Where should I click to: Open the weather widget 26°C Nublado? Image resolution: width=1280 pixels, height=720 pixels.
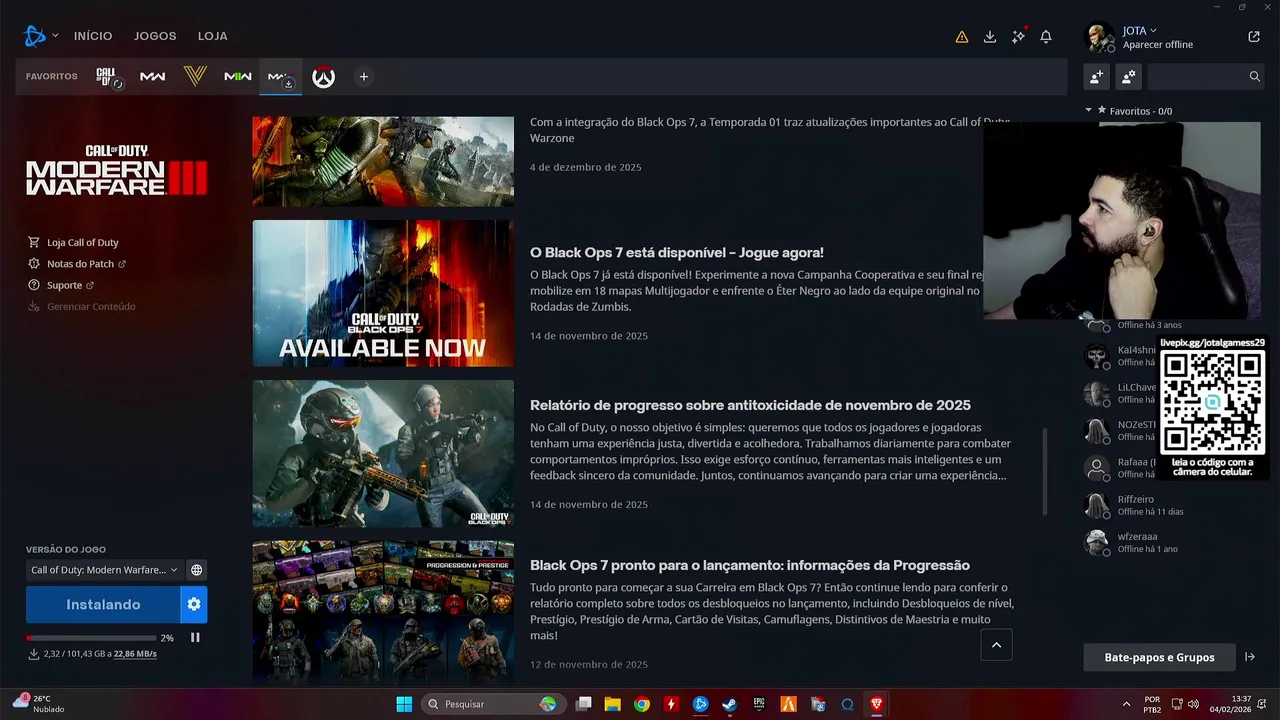[x=38, y=704]
